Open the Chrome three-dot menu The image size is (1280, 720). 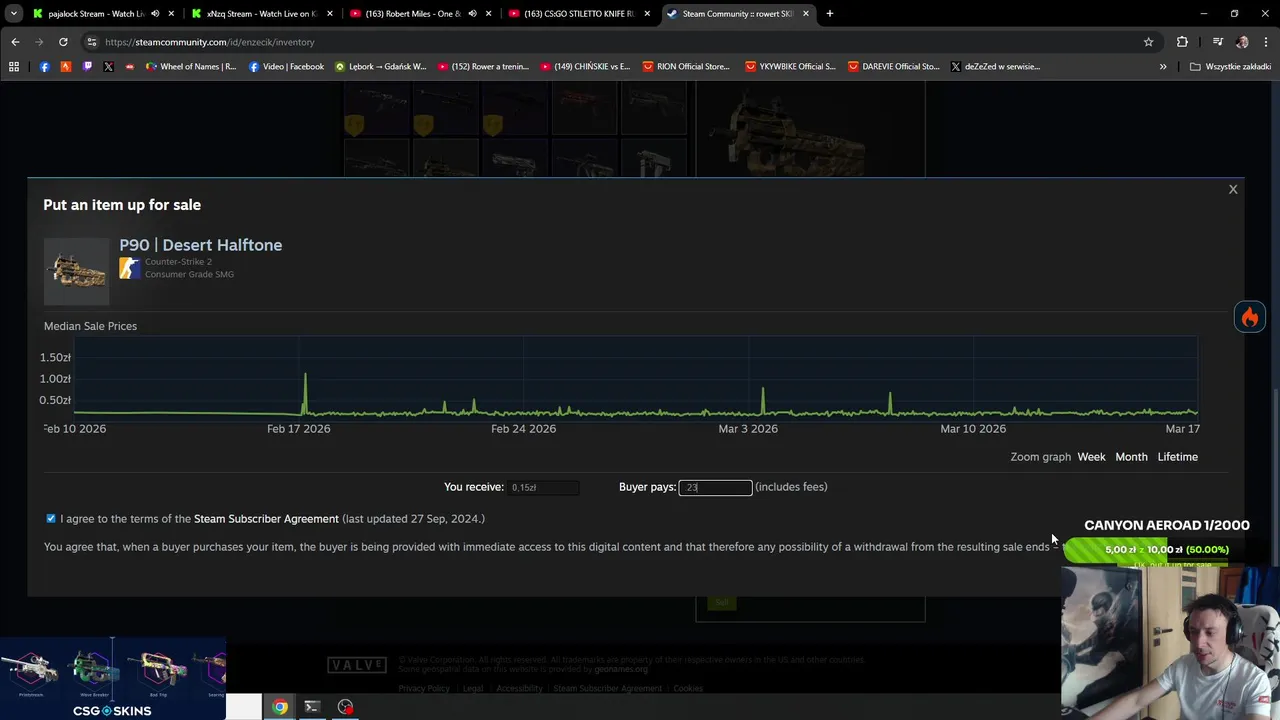[1266, 42]
